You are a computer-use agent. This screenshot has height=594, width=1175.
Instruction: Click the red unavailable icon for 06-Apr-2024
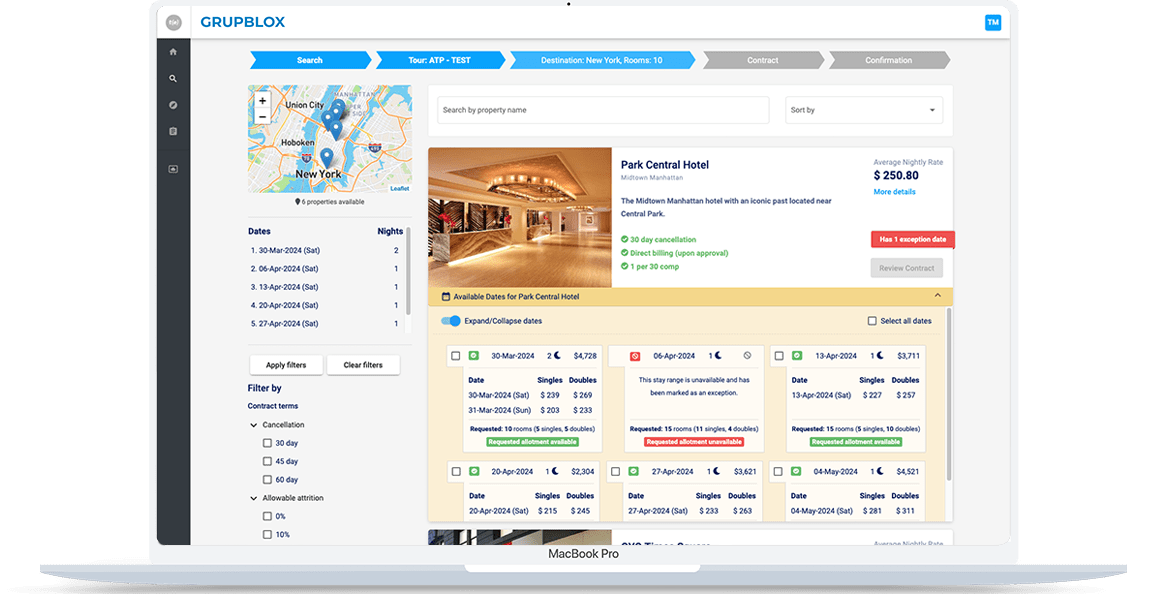point(635,357)
